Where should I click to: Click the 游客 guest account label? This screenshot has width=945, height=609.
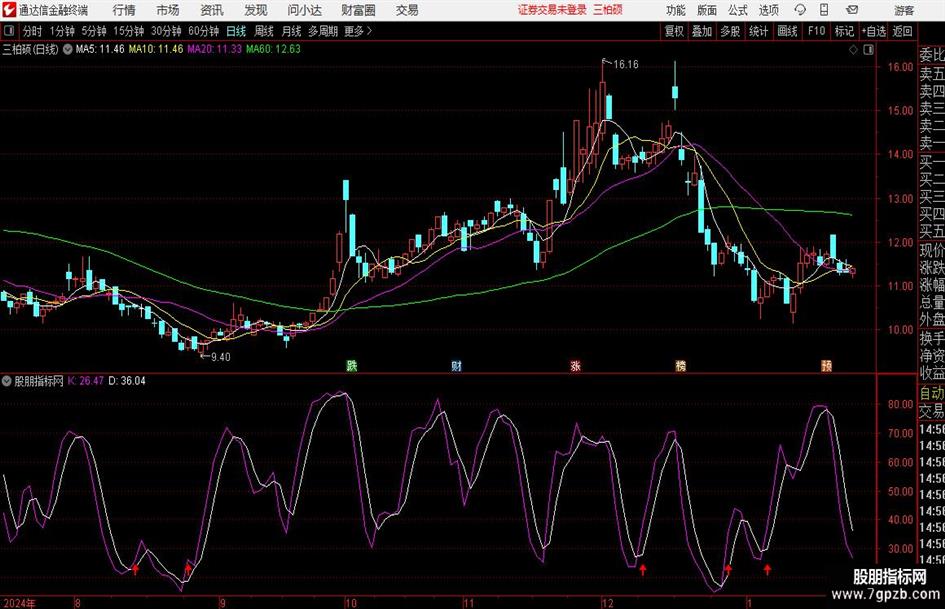904,10
